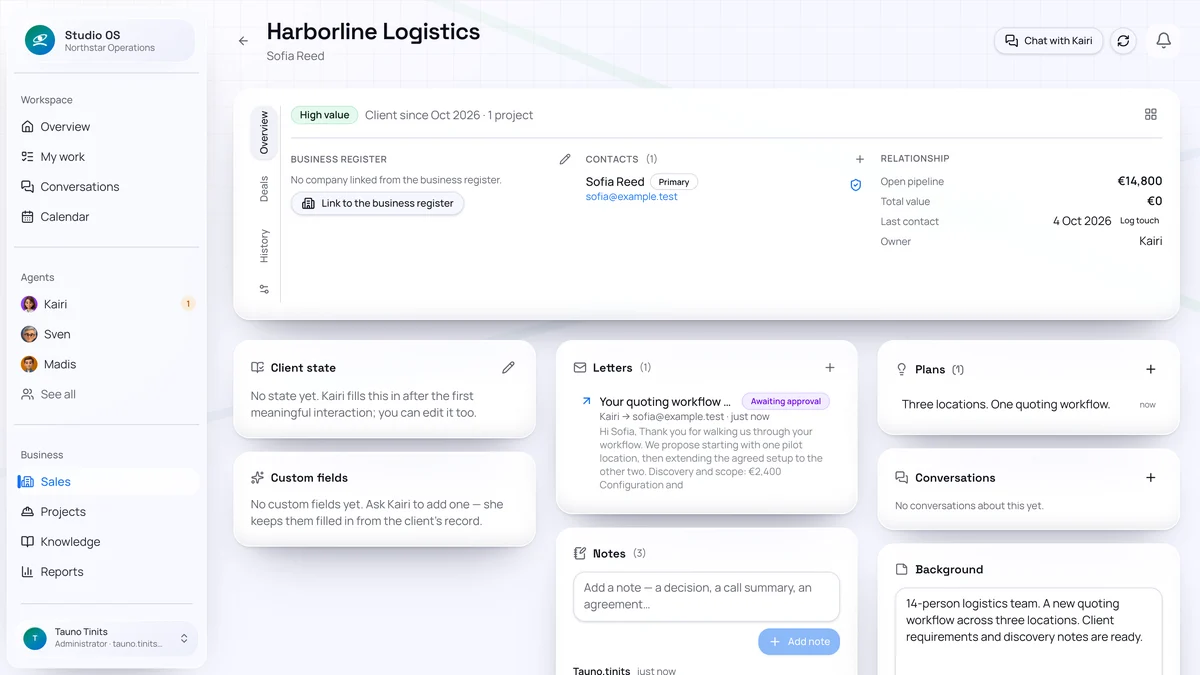Viewport: 1200px width, 675px height.
Task: Start a new conversation with the plus icon
Action: 1151,478
